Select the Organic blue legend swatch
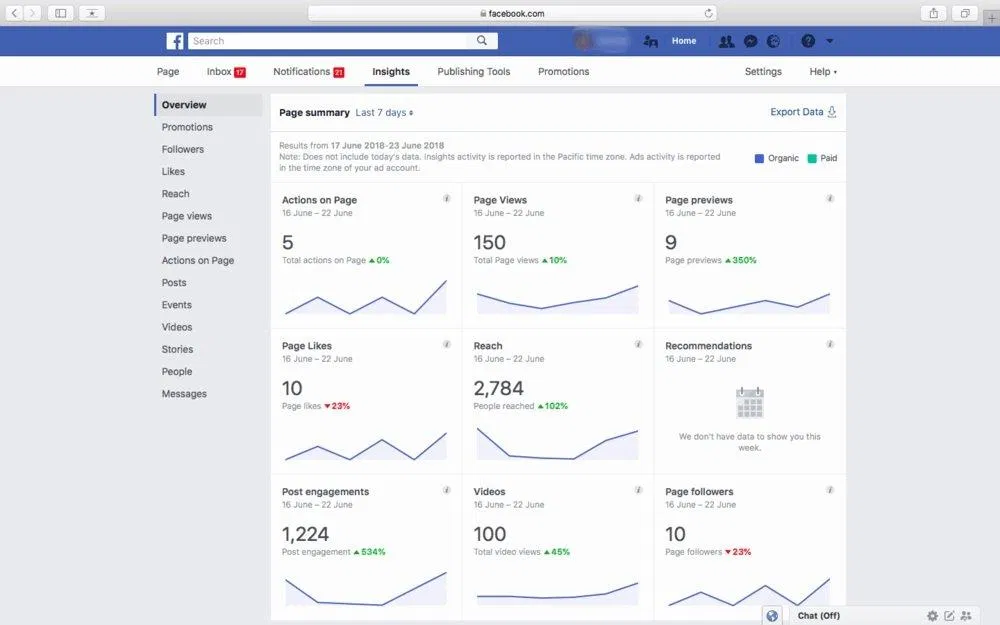 tap(761, 157)
